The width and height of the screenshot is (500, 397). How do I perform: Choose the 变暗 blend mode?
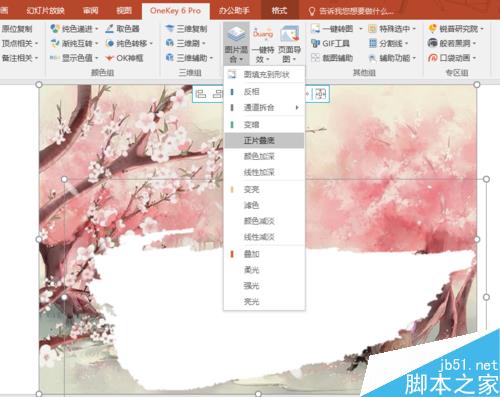coord(264,125)
